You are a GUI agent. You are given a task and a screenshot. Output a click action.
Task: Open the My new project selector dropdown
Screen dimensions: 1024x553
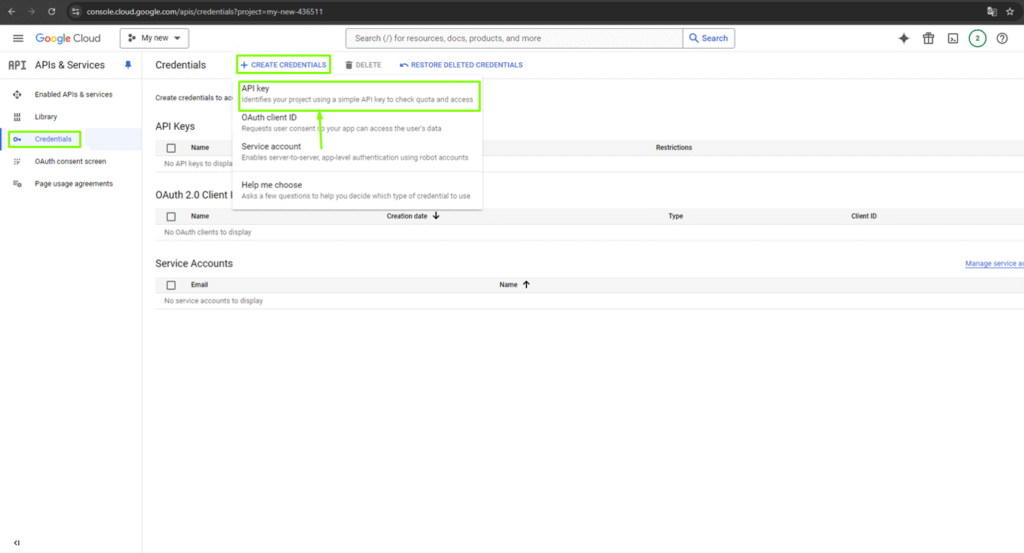tap(154, 39)
